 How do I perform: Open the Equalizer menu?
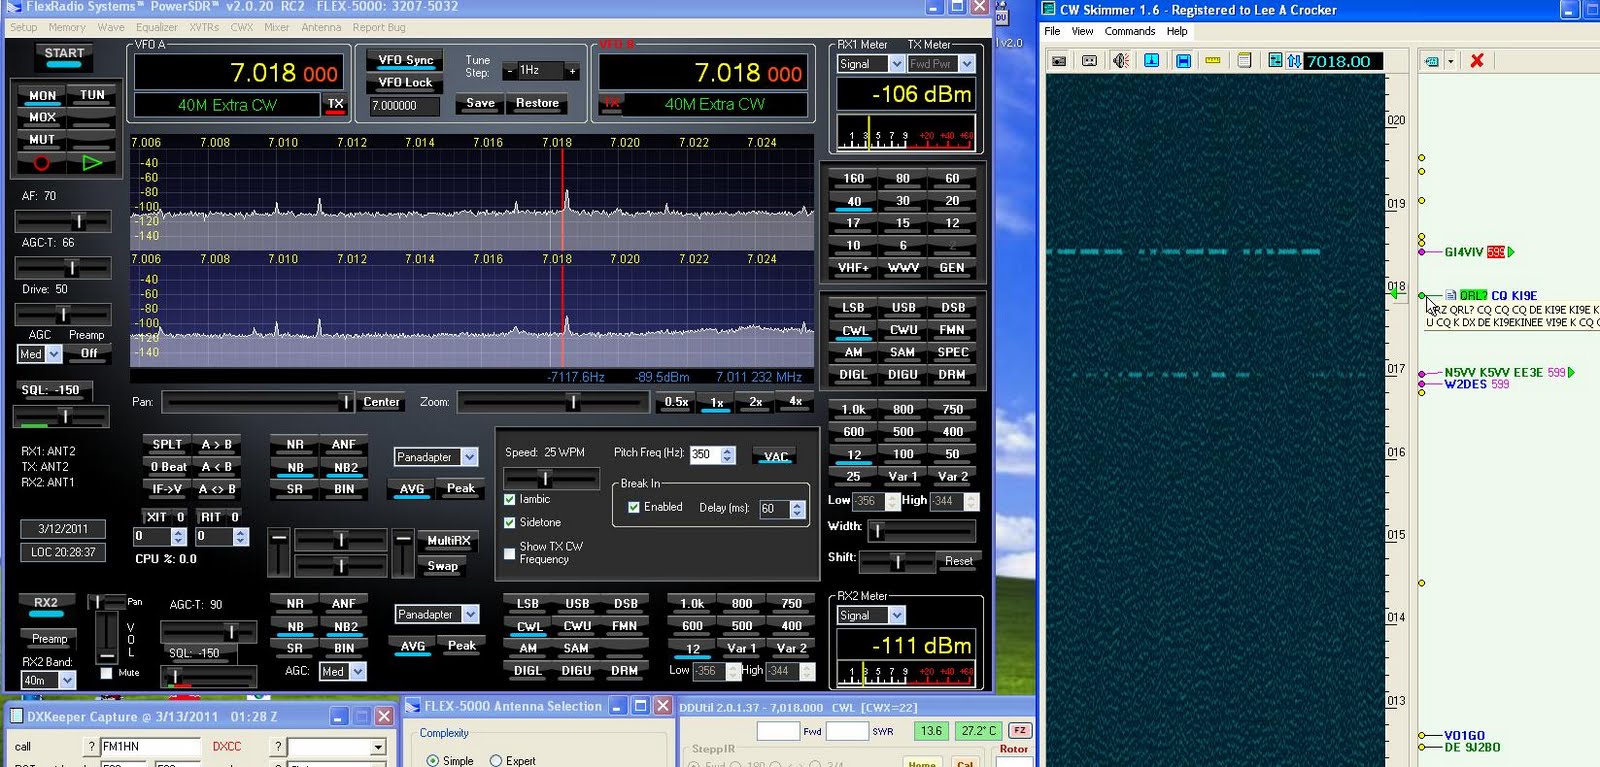tap(157, 27)
